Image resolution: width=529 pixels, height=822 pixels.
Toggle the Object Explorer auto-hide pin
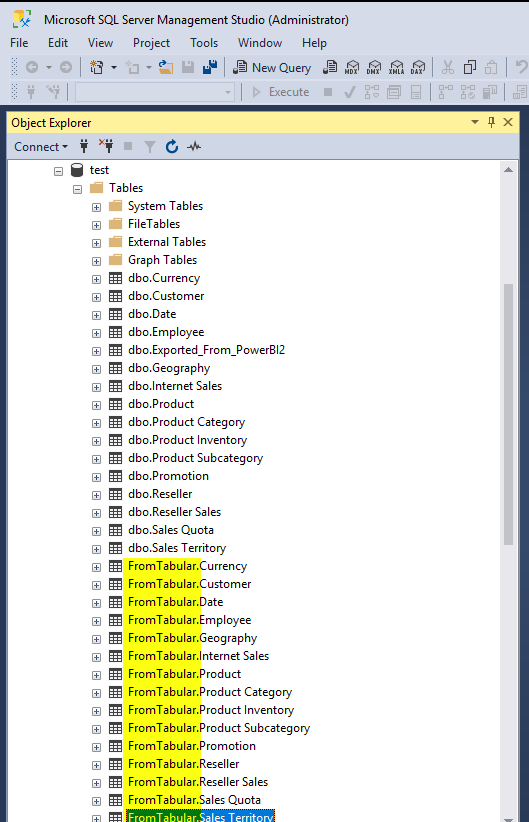point(491,122)
